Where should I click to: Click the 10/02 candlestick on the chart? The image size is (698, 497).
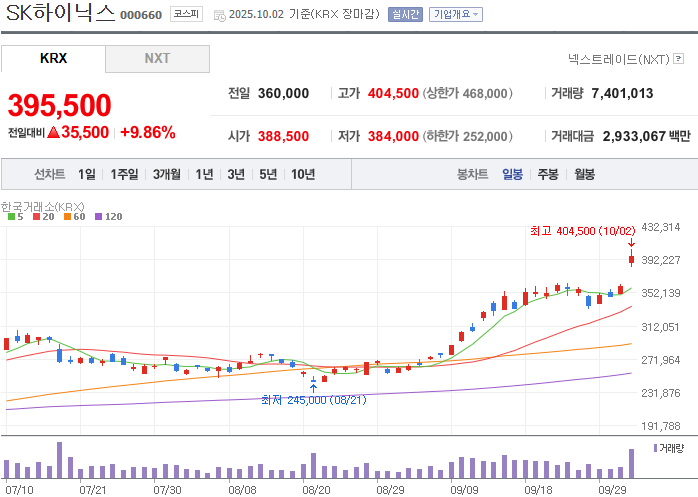pos(631,259)
